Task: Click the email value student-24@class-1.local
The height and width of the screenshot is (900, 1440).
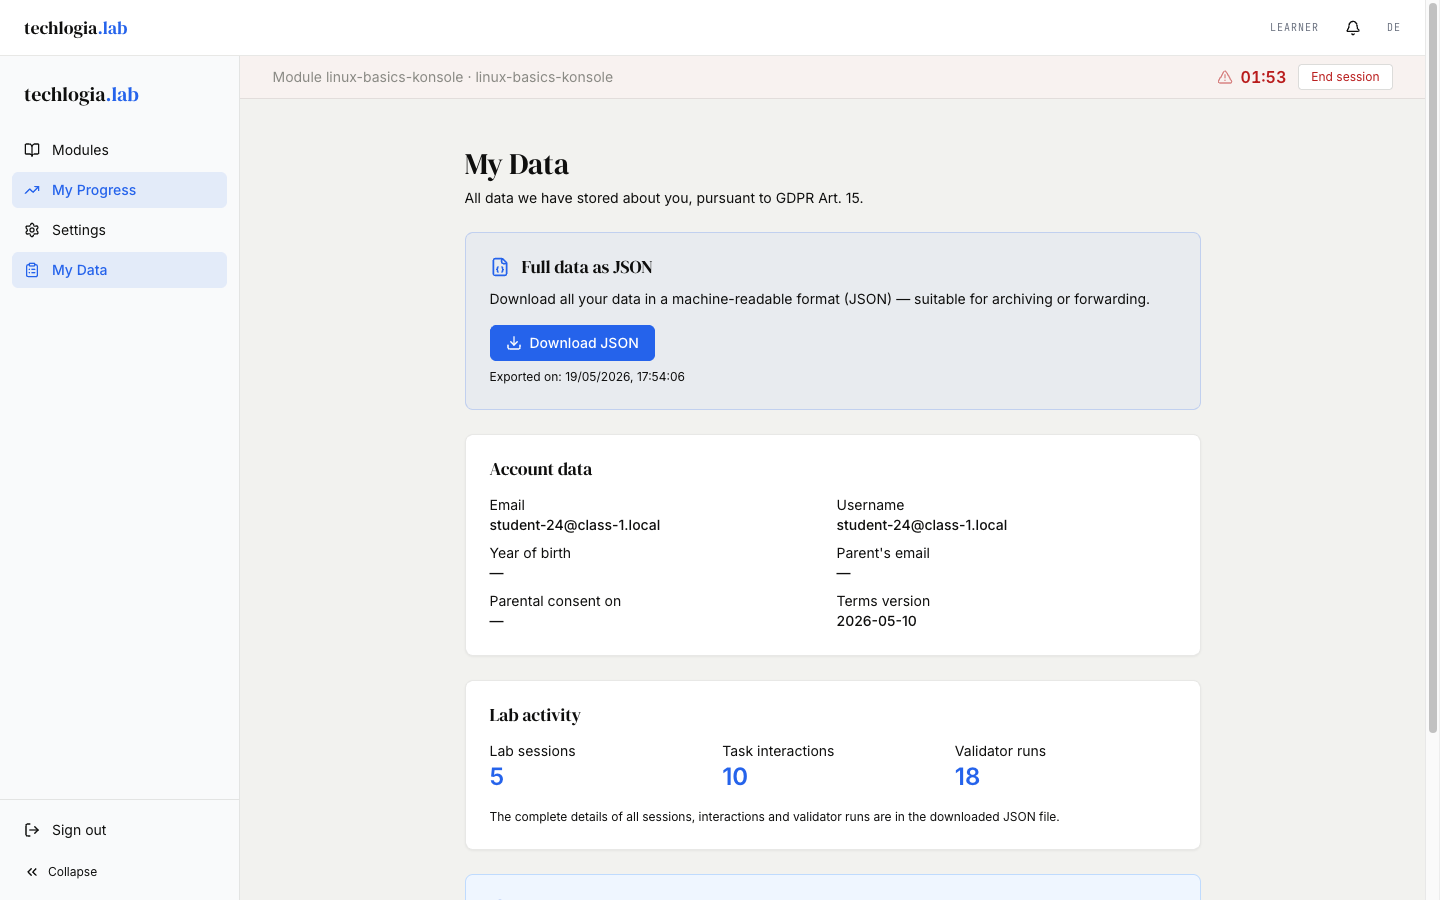Action: [x=575, y=525]
